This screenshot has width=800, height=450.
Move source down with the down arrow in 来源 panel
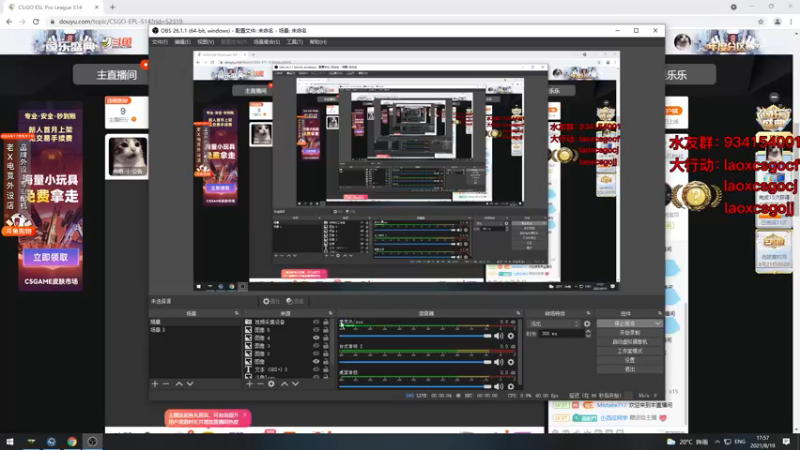click(295, 384)
